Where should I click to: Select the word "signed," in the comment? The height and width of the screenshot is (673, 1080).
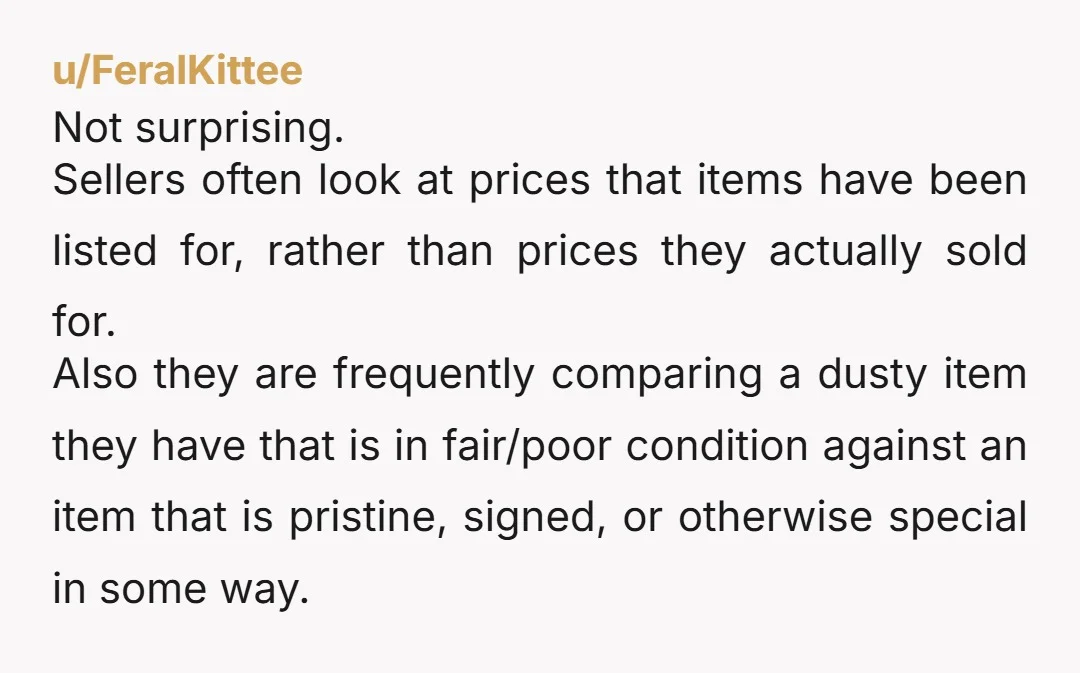534,518
